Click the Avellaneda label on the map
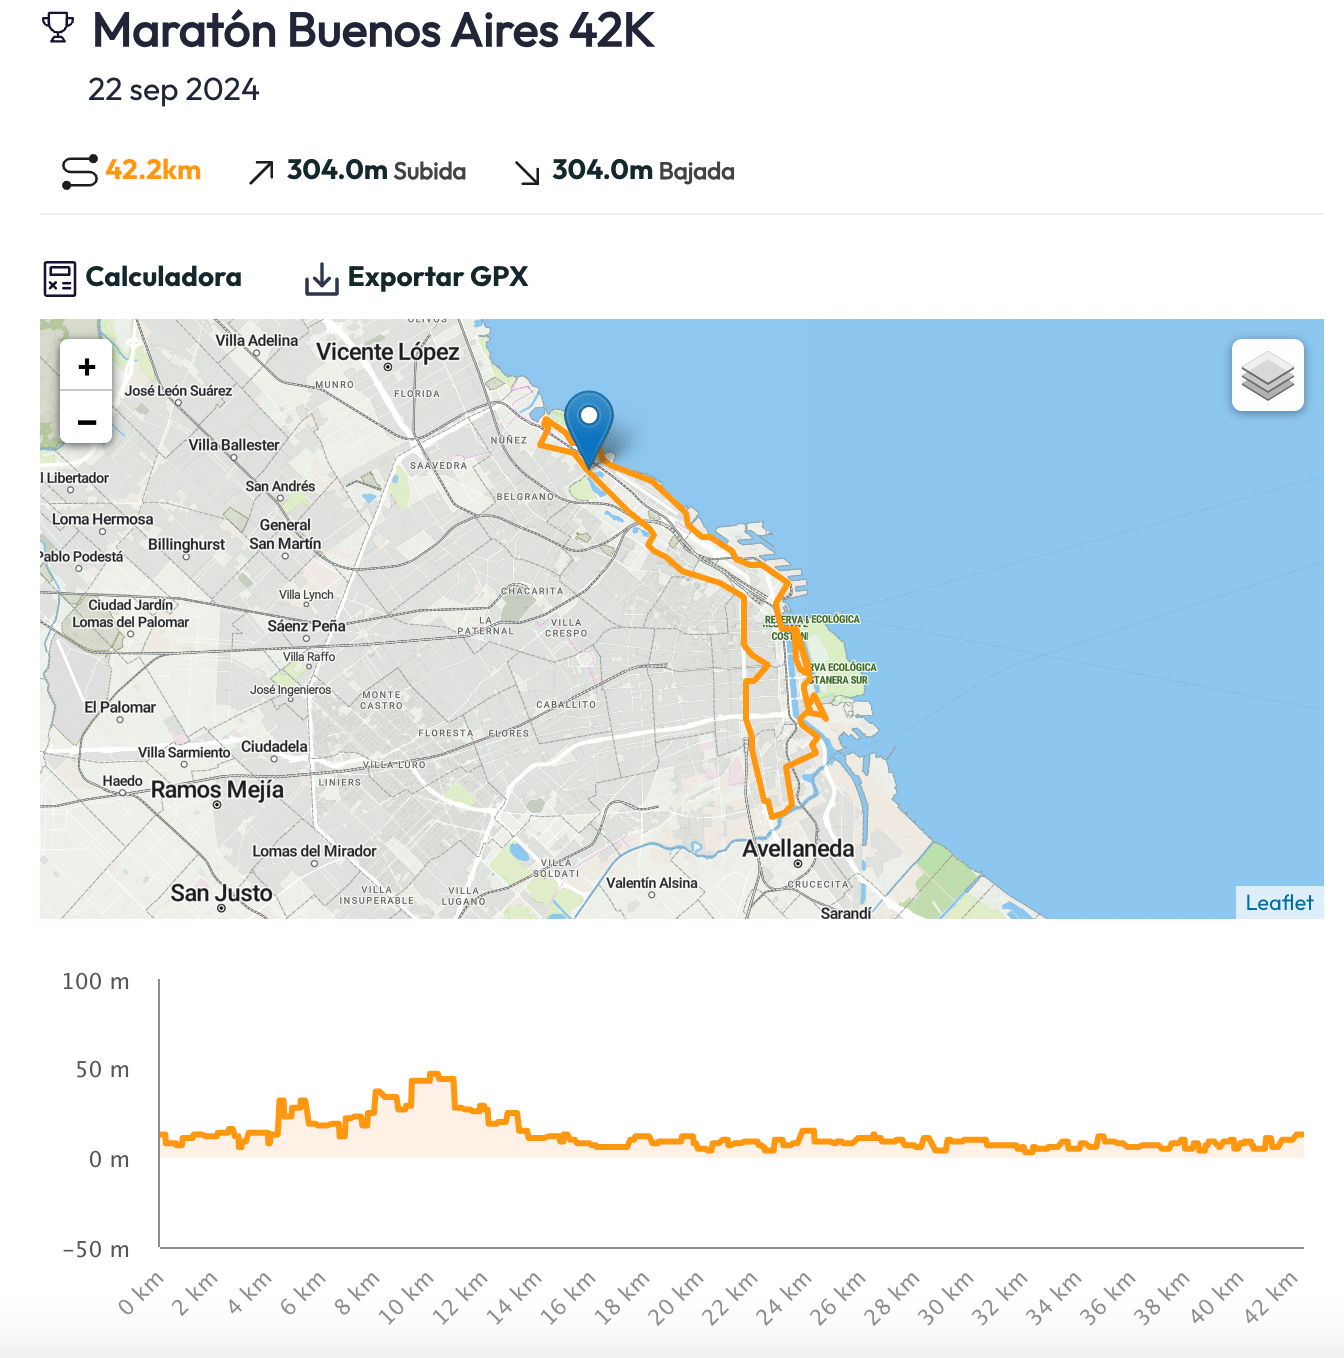1344x1358 pixels. pos(797,848)
